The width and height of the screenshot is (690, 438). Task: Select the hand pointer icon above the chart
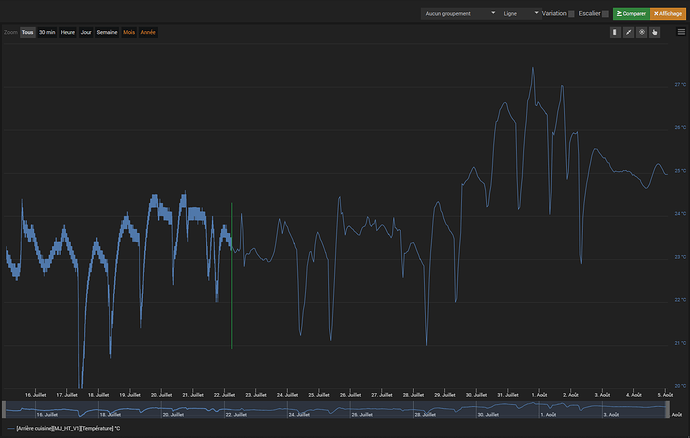click(x=654, y=32)
